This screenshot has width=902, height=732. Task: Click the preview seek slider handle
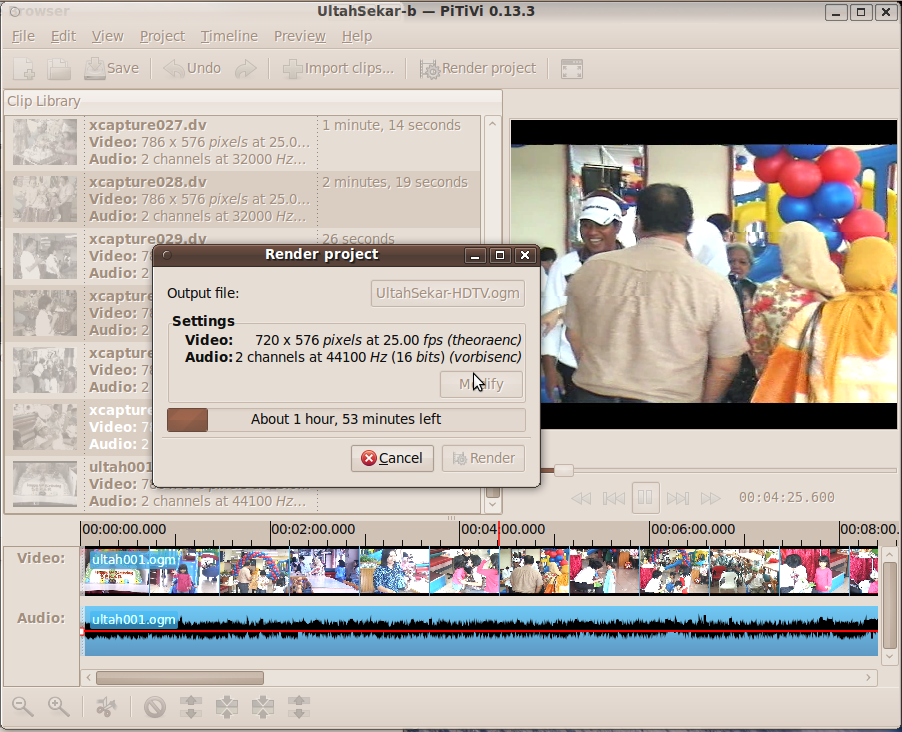point(563,470)
